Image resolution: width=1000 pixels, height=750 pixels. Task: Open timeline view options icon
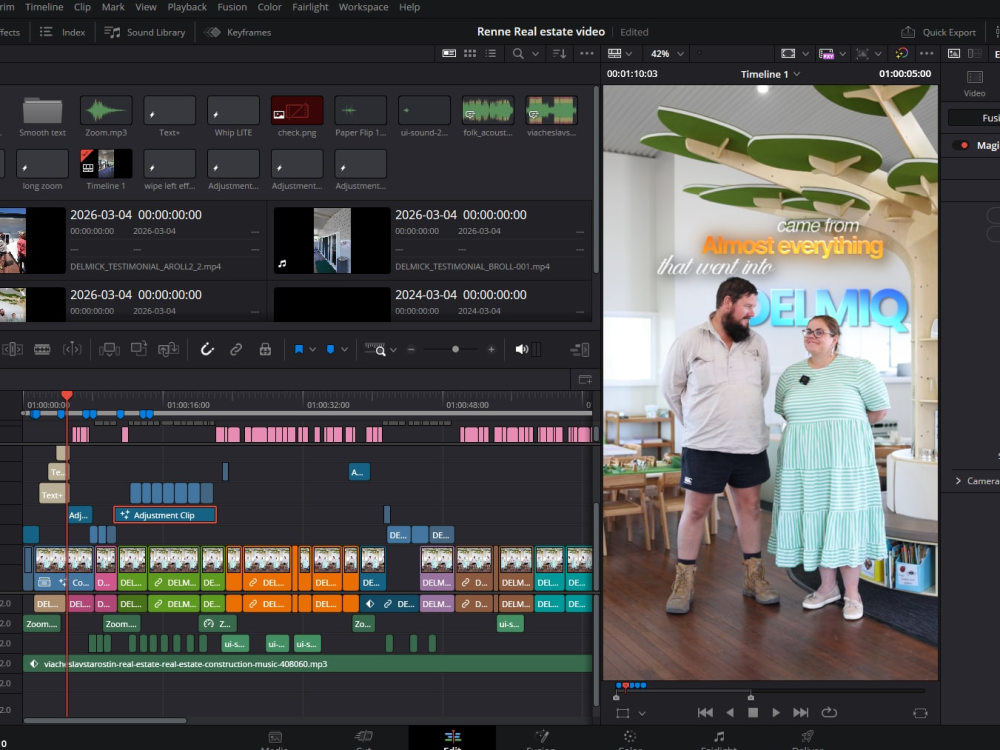[580, 349]
